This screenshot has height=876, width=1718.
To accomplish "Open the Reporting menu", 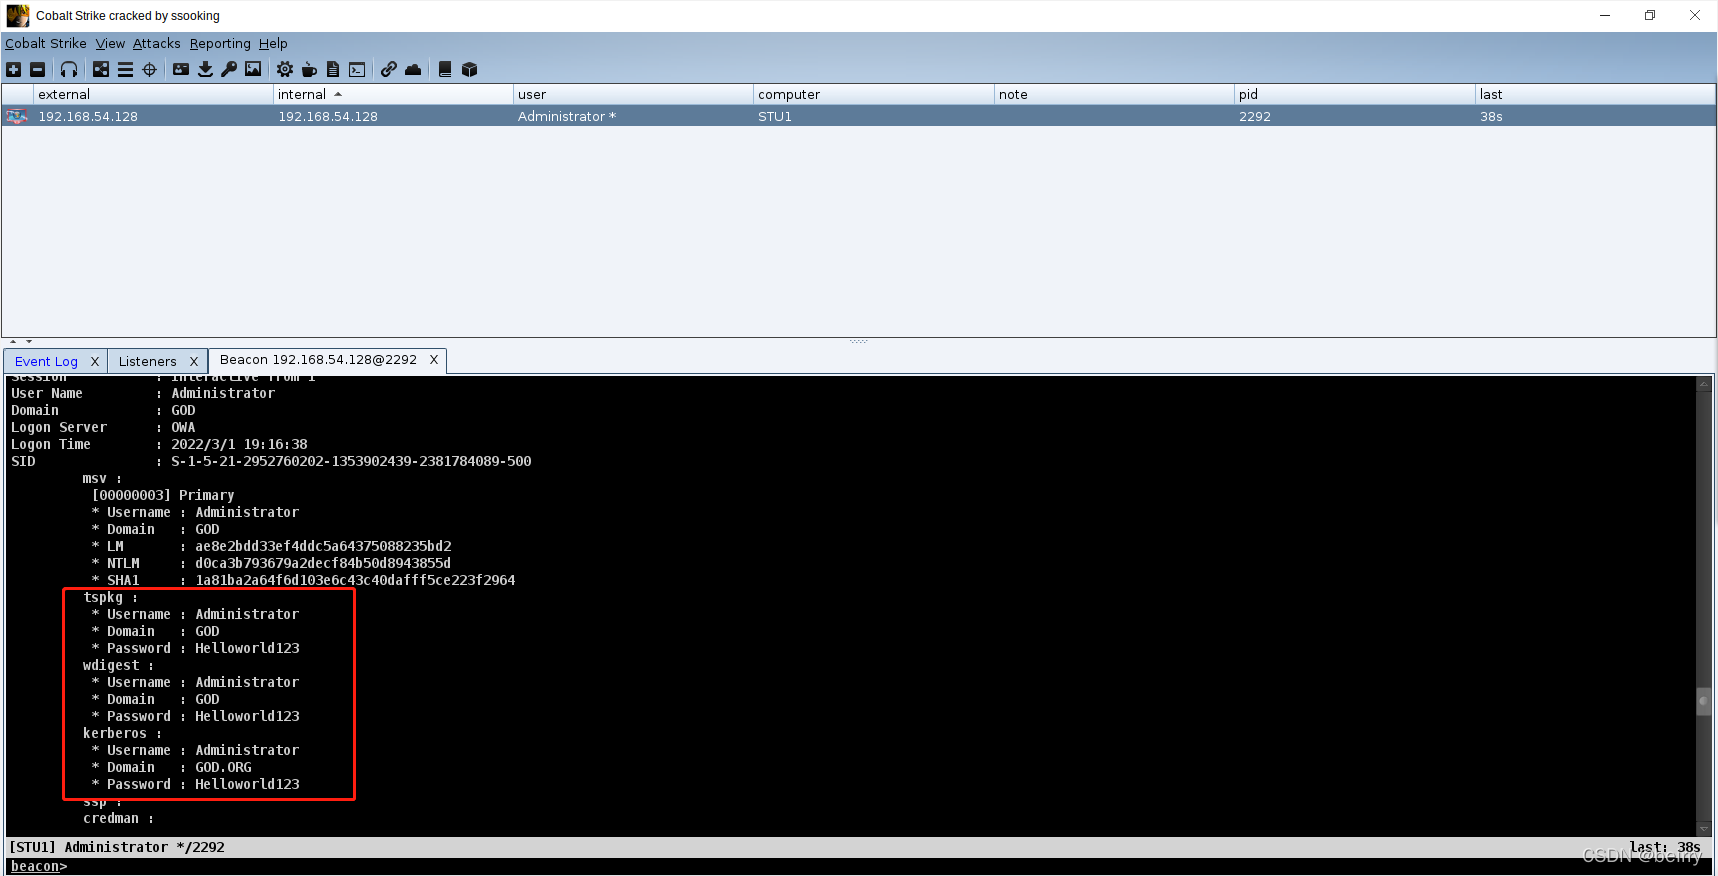I will (220, 43).
